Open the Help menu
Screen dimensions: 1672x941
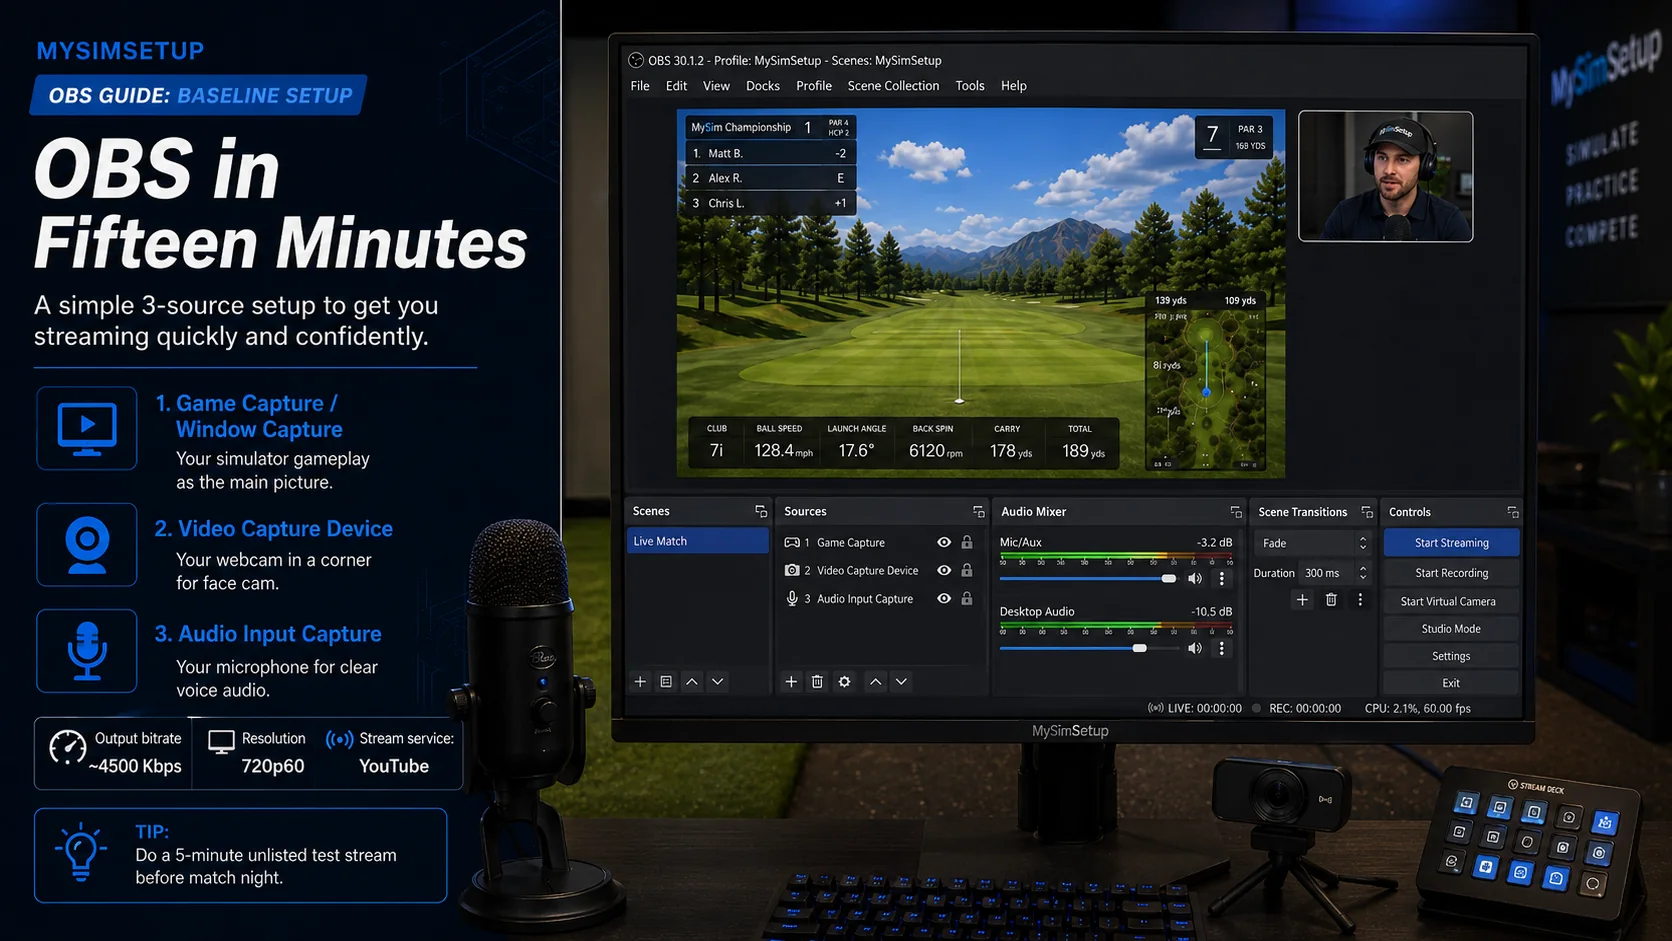point(1013,86)
